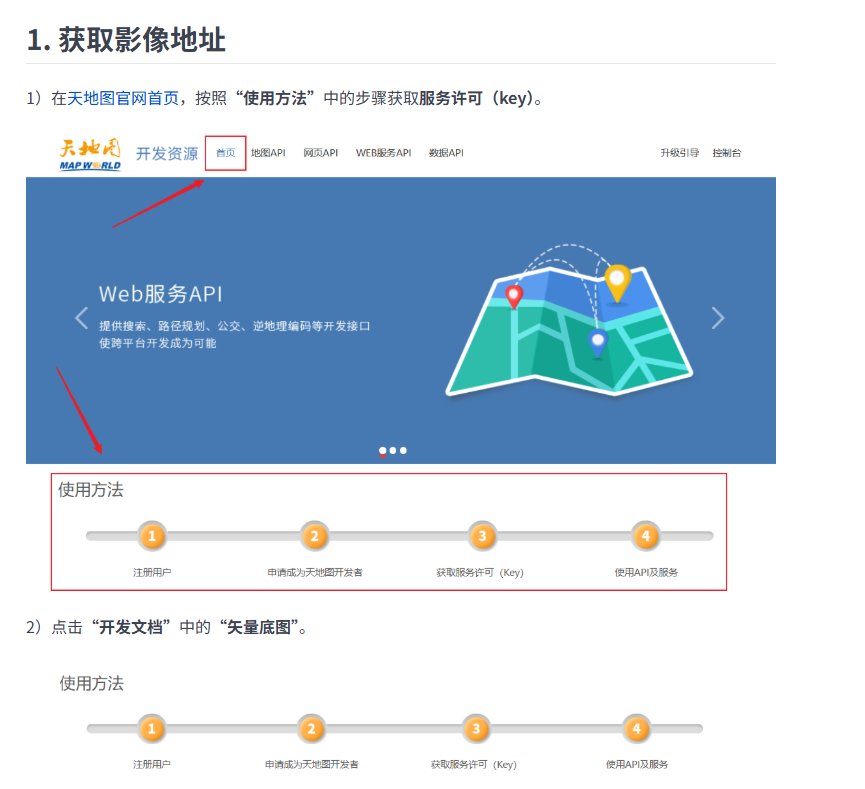
Task: Click step 1 circle in bottom 使用方法
Action: pyautogui.click(x=152, y=729)
